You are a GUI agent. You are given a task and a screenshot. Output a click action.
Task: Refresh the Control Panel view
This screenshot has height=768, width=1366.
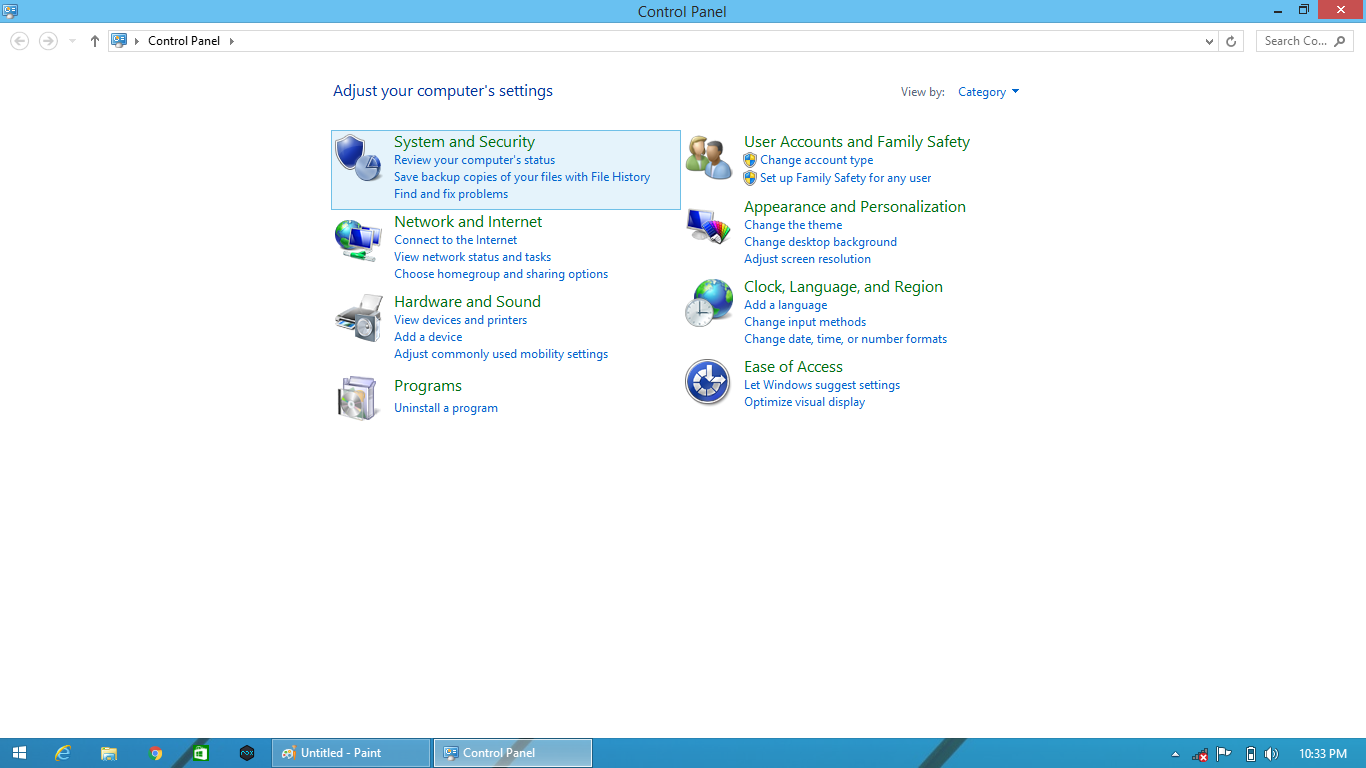point(1231,41)
